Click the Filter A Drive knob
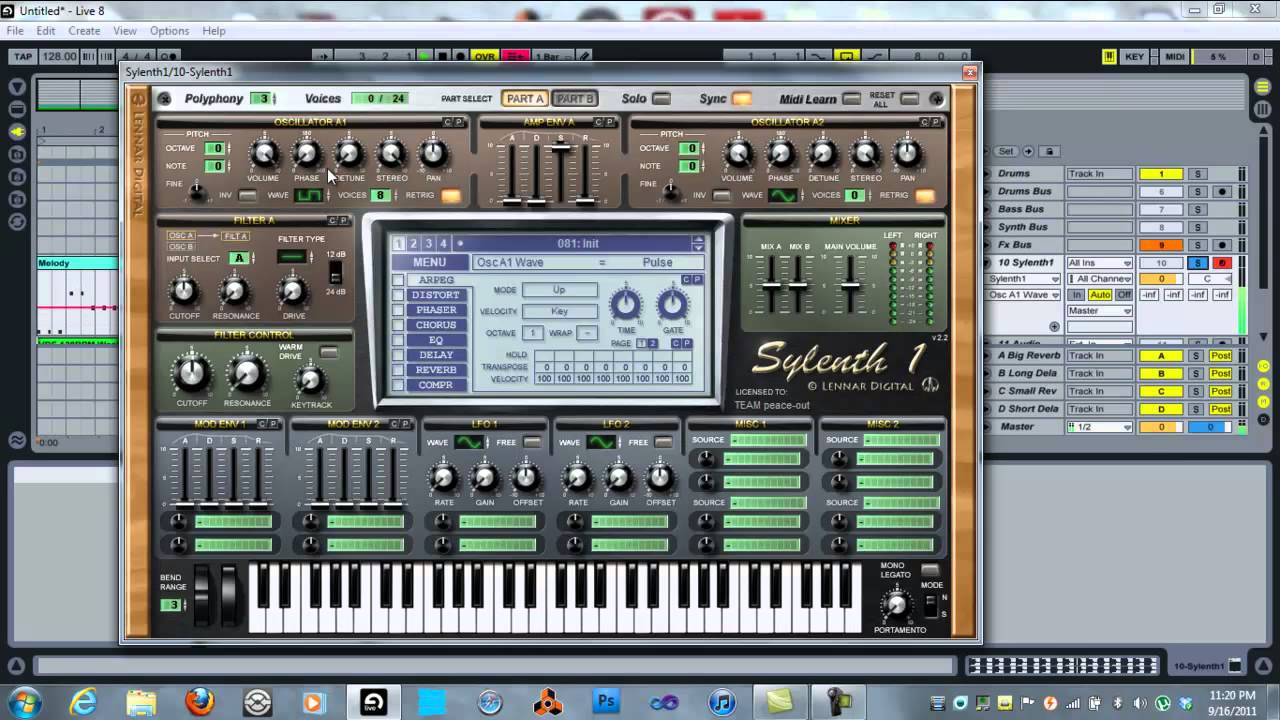This screenshot has width=1280, height=720. (293, 291)
